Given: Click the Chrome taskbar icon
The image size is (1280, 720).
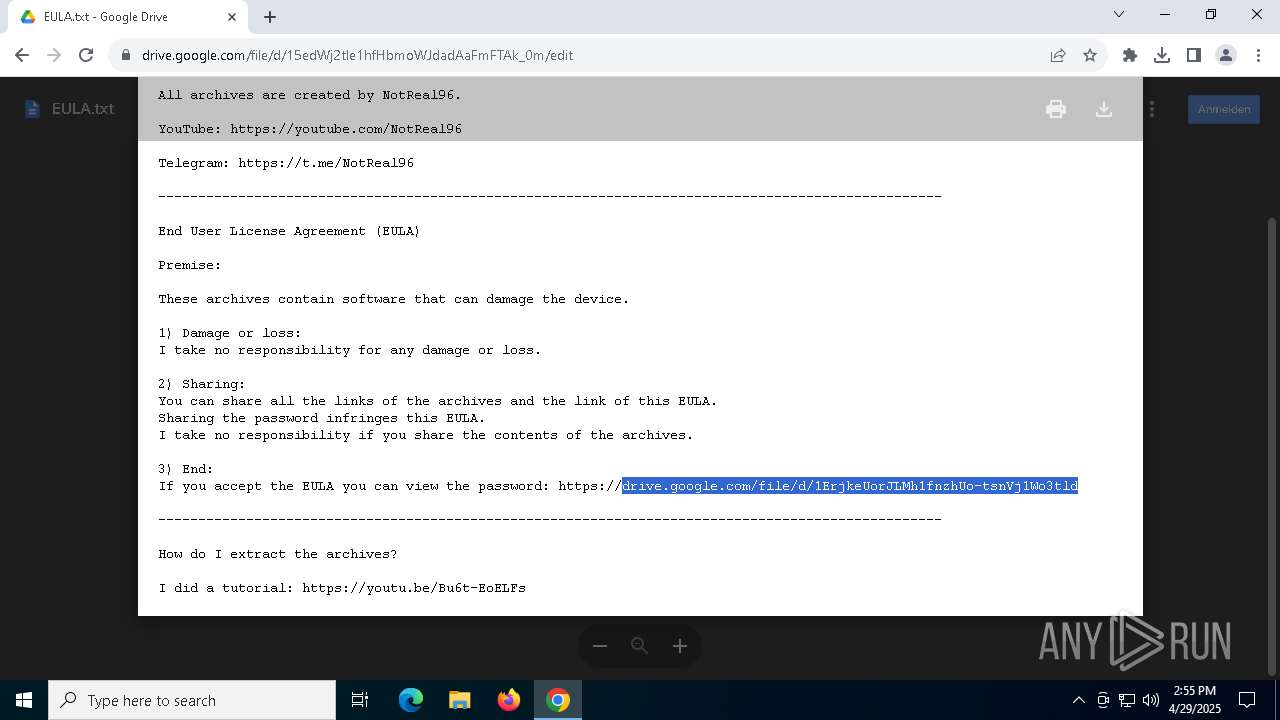Looking at the screenshot, I should pyautogui.click(x=558, y=700).
